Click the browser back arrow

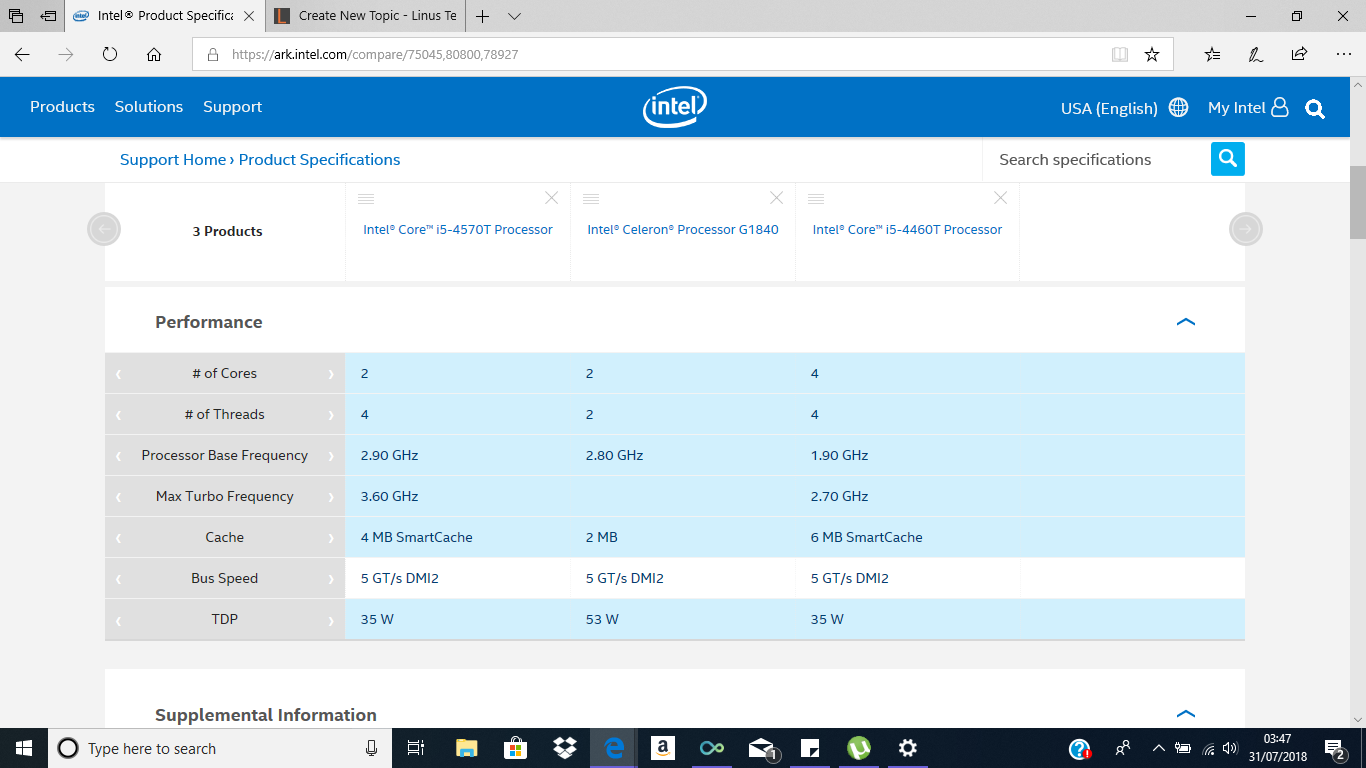coord(22,55)
